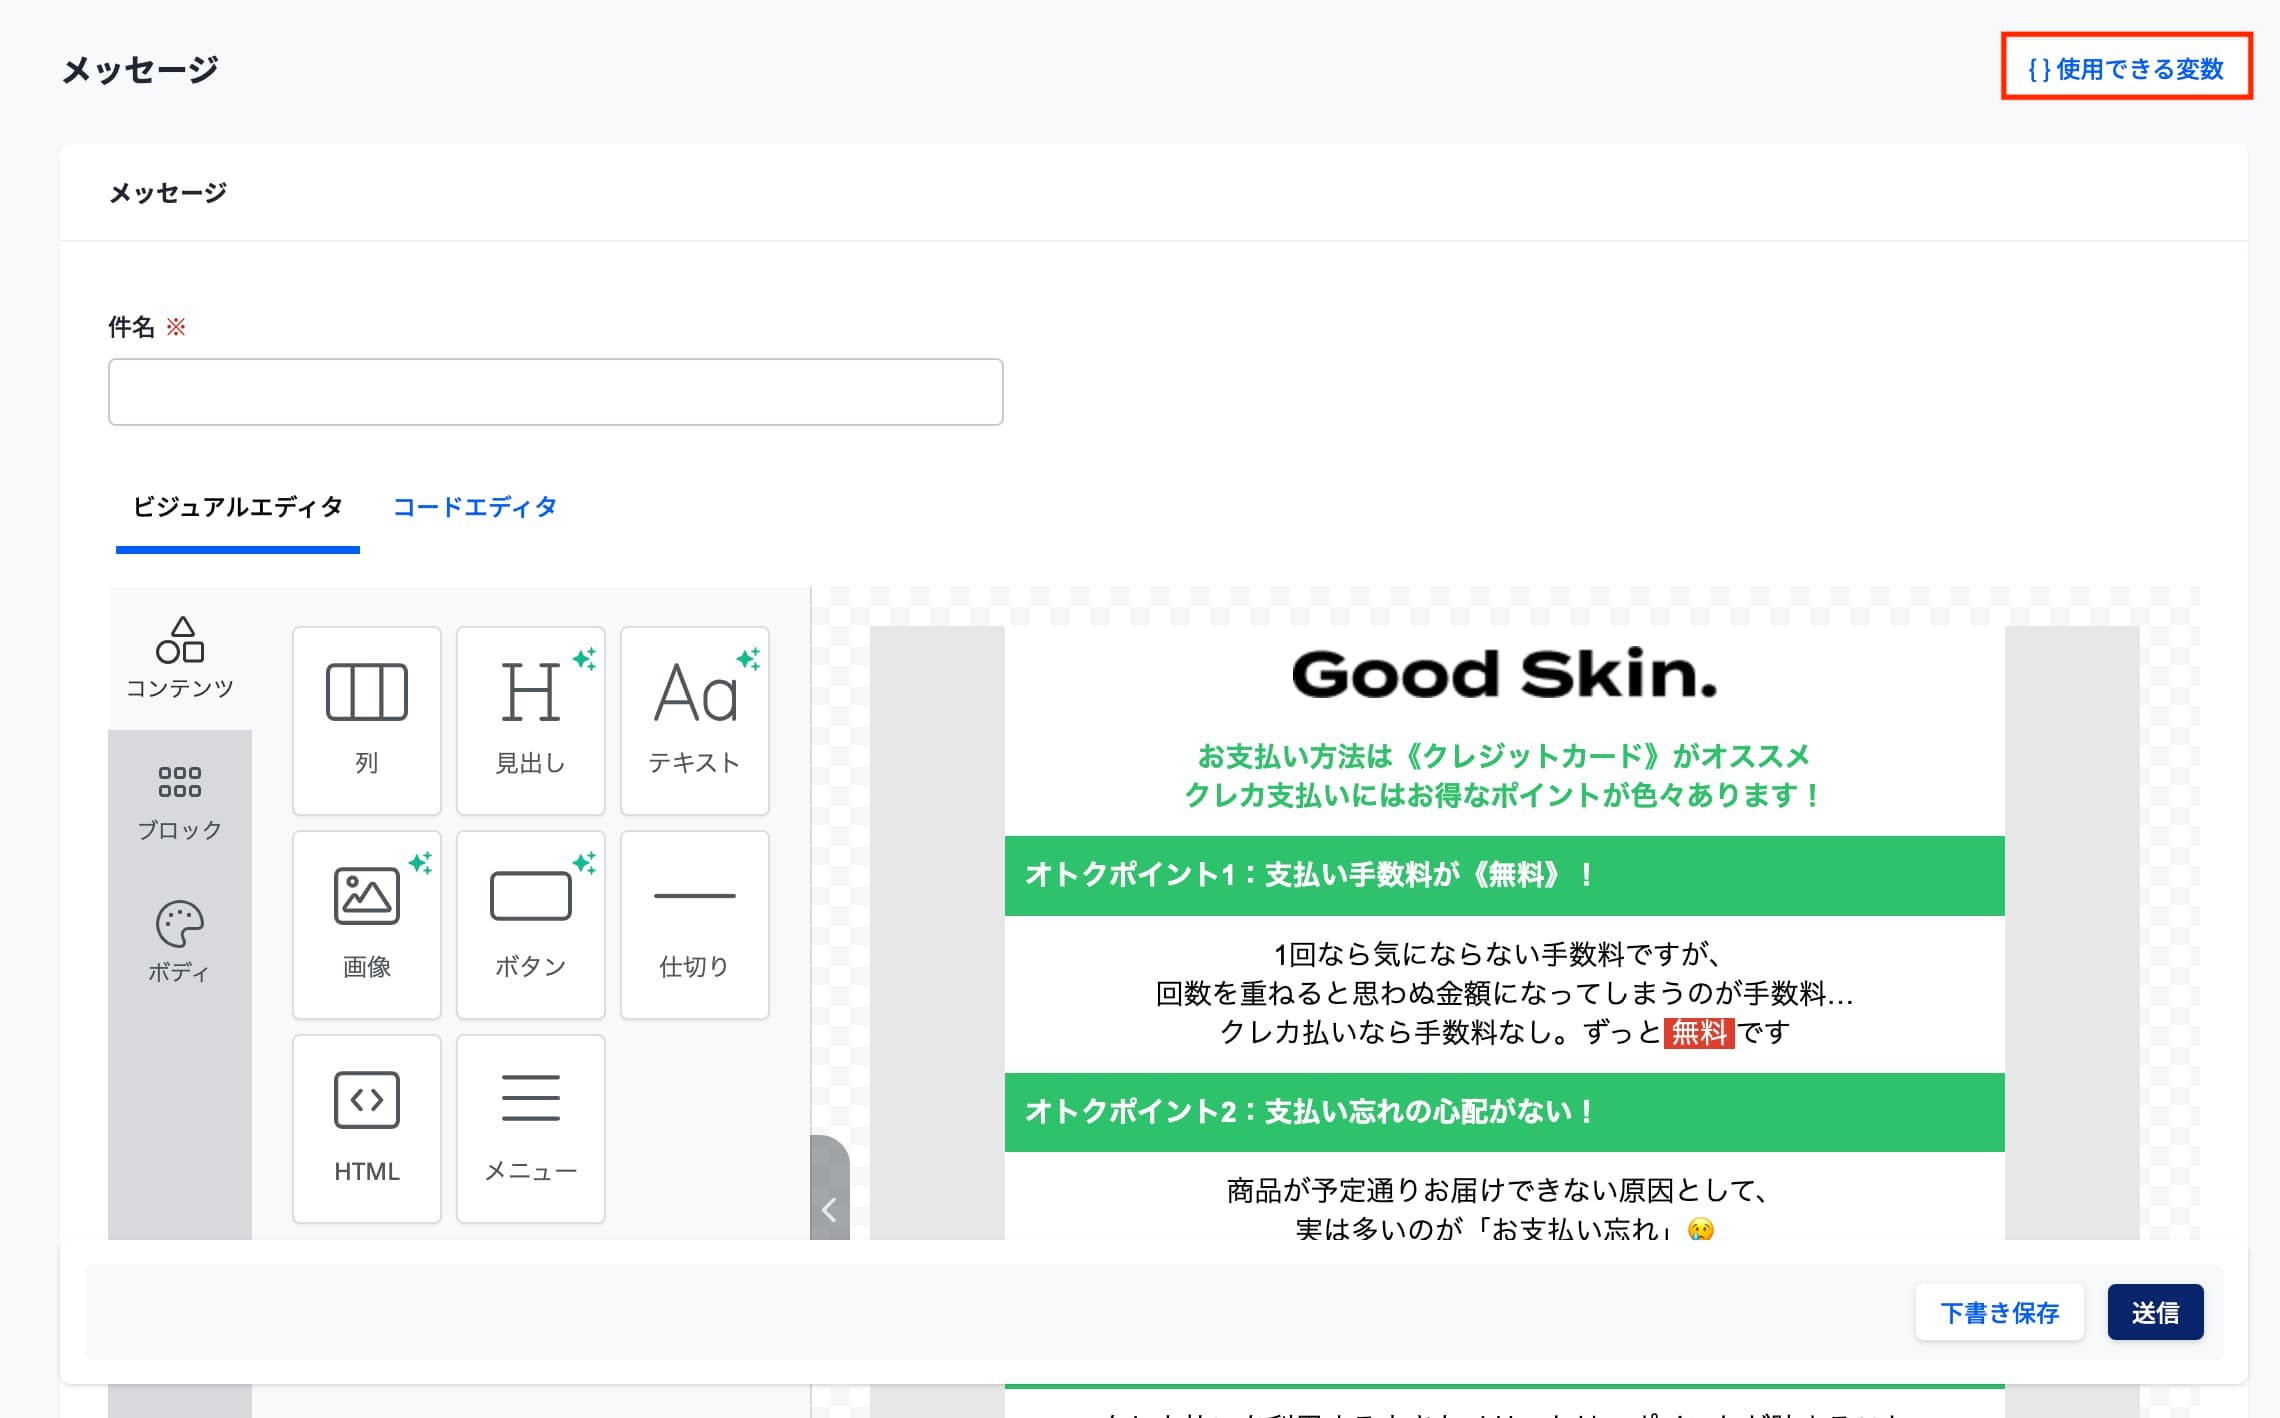
Task: Click the 件名 subject input field
Action: click(x=555, y=392)
